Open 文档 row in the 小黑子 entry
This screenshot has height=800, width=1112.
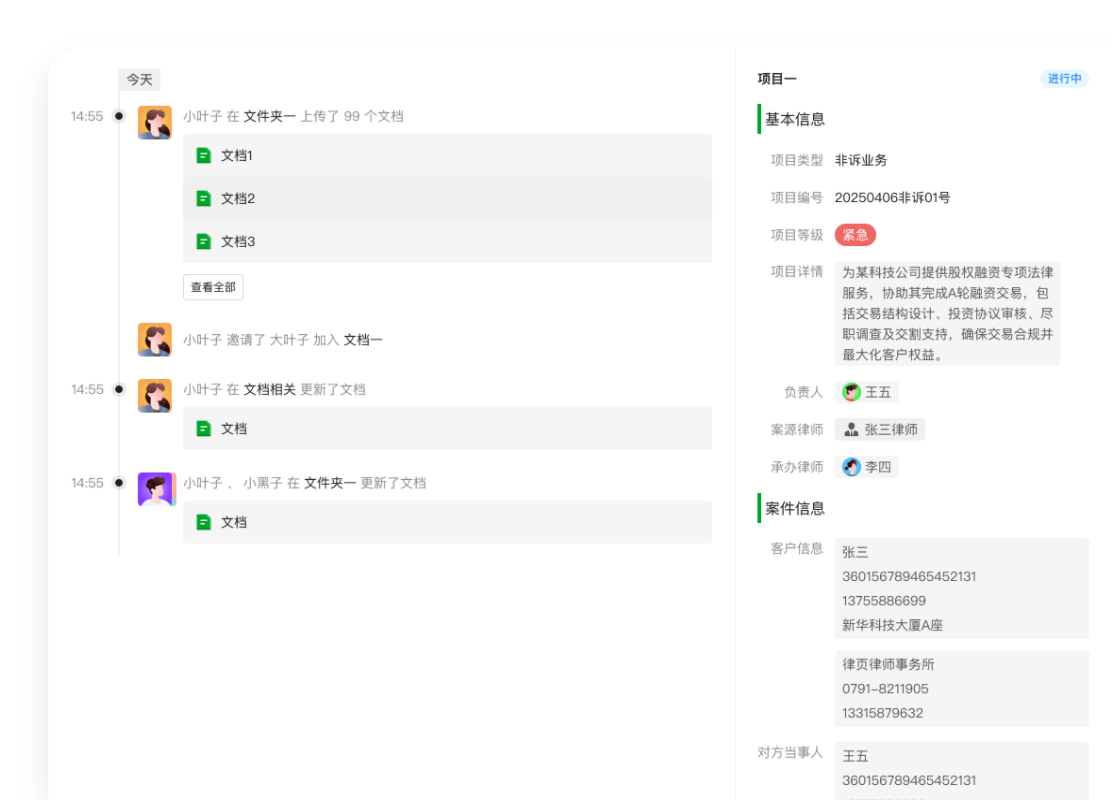tap(447, 522)
